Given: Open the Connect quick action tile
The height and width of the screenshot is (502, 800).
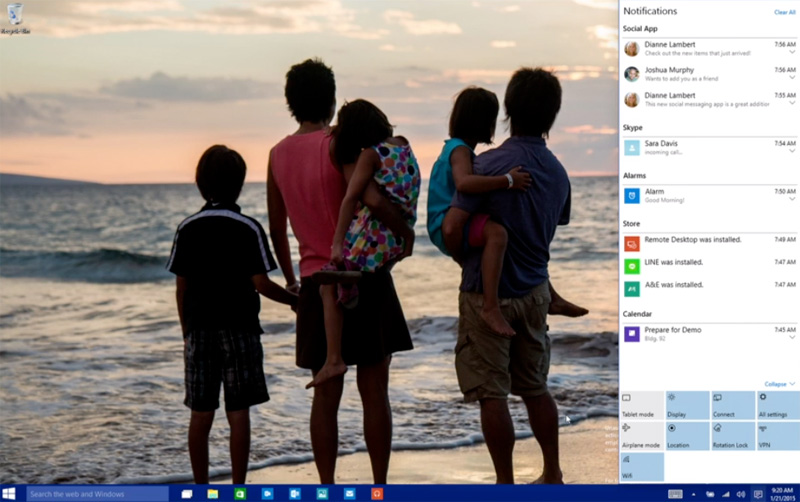Looking at the screenshot, I should (x=732, y=405).
